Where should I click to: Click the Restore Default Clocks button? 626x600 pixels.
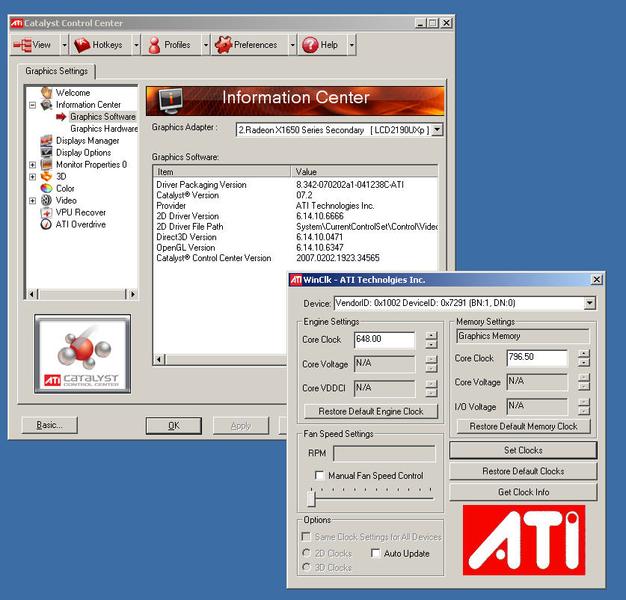point(523,471)
